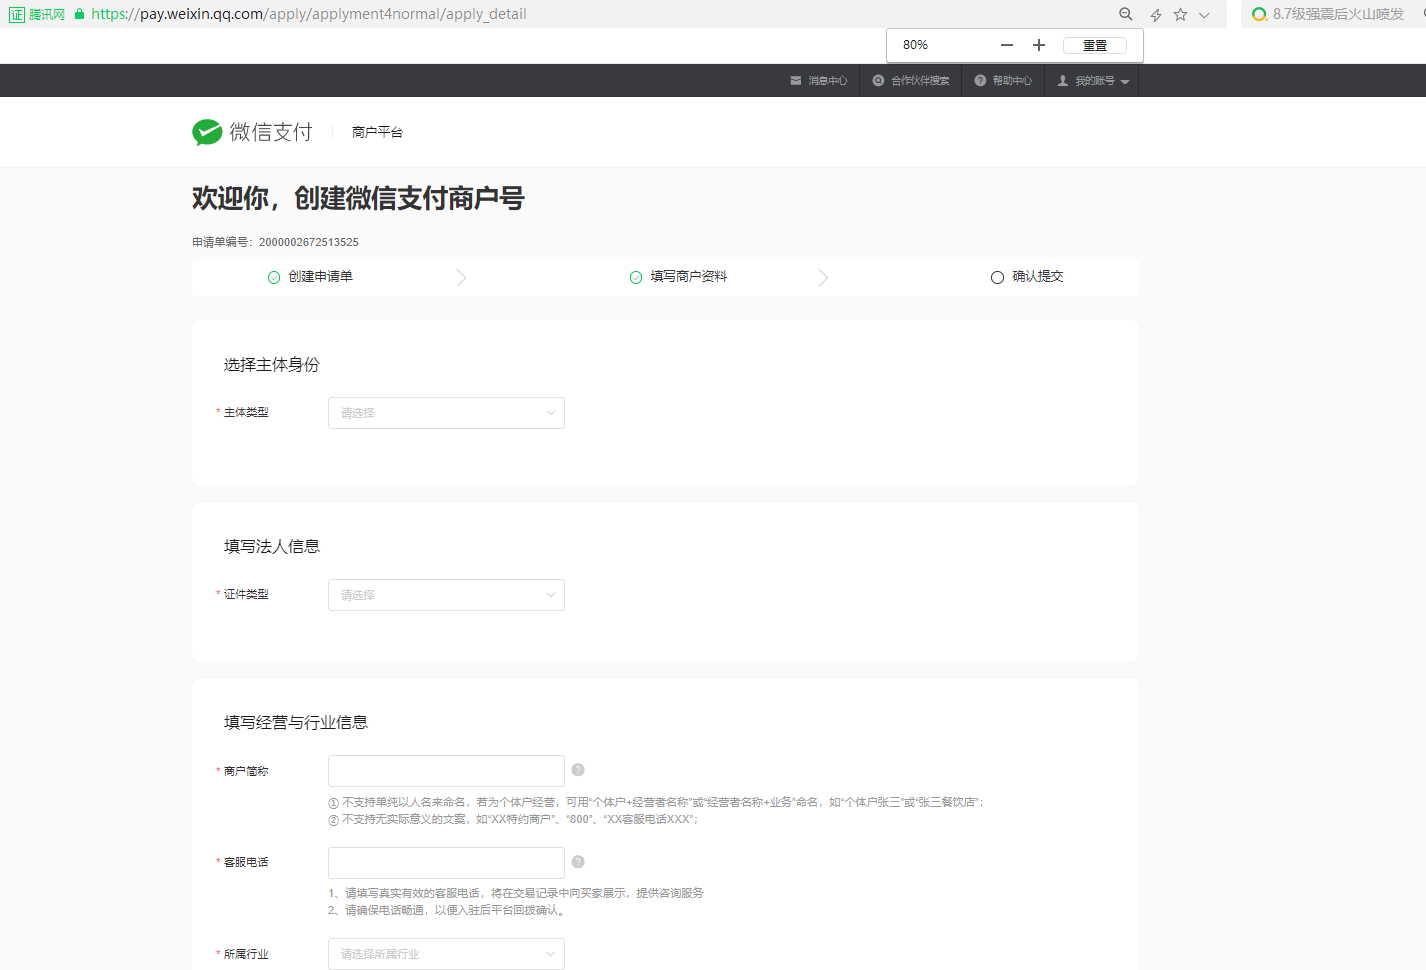This screenshot has height=970, width=1426.
Task: Click the browser zoom magnifier icon
Action: tap(1126, 14)
